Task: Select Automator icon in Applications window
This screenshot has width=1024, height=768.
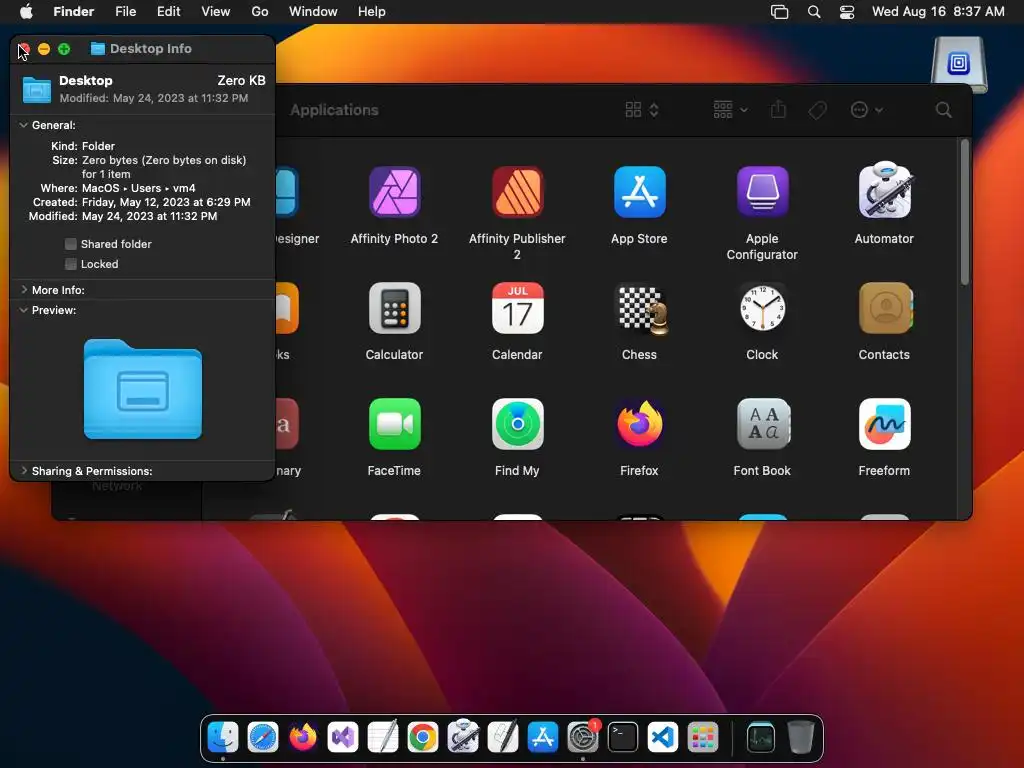Action: [x=884, y=190]
